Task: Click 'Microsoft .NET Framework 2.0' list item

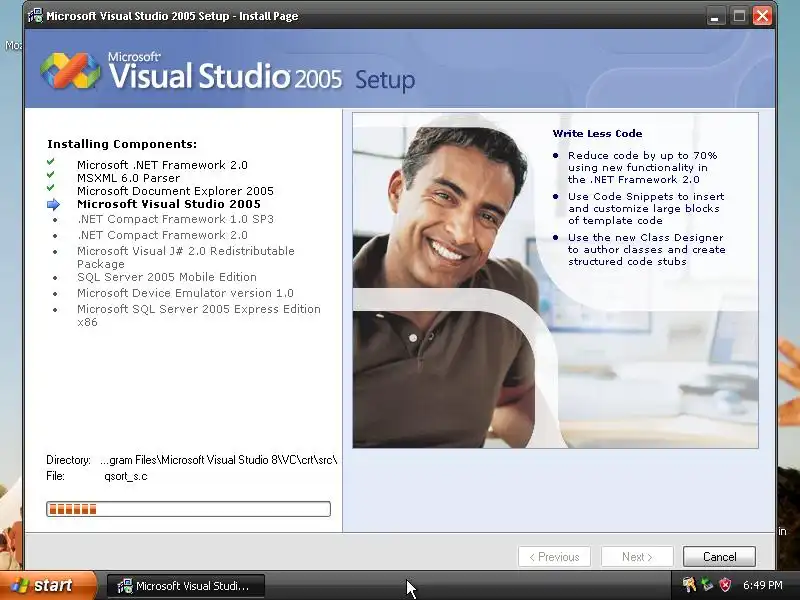Action: 162,165
